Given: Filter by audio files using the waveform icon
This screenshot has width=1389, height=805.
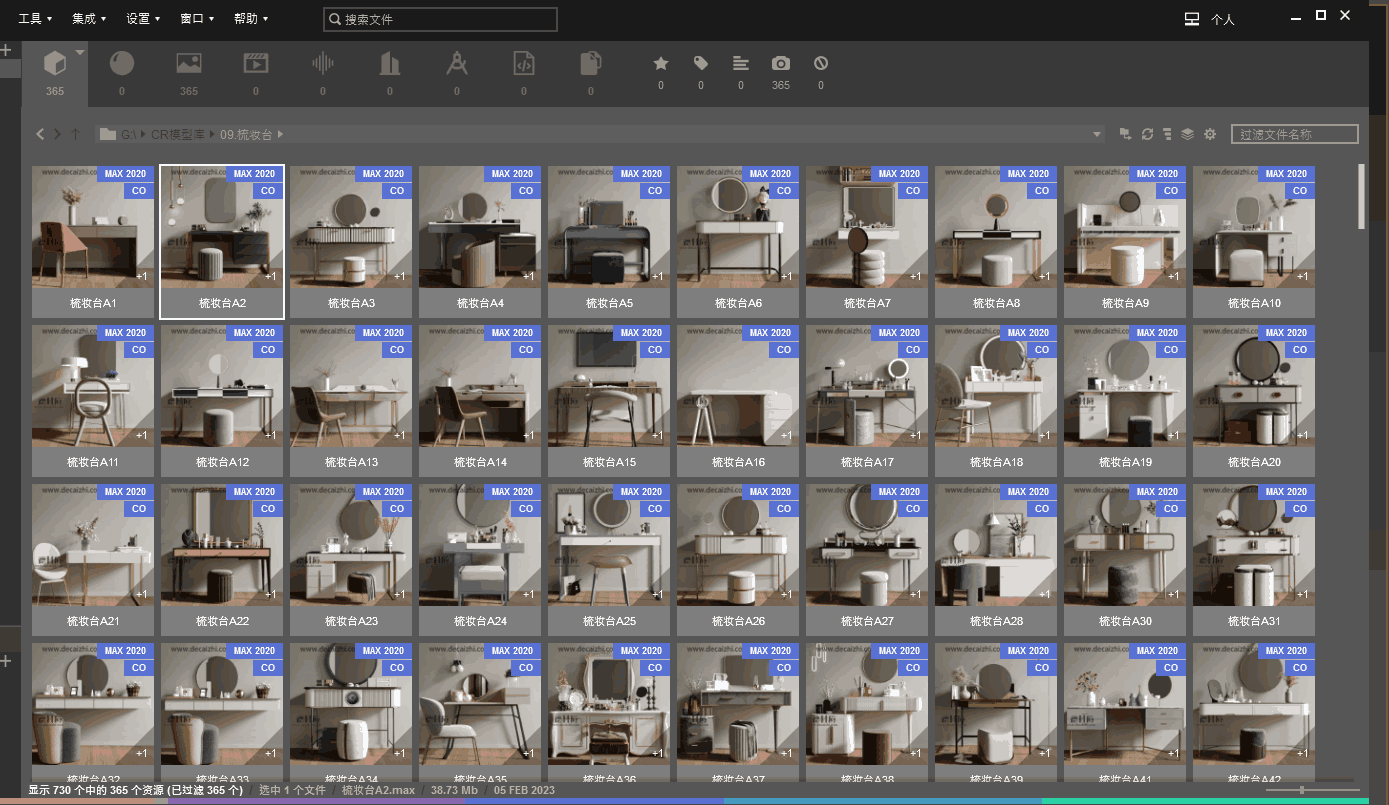Looking at the screenshot, I should 322,64.
